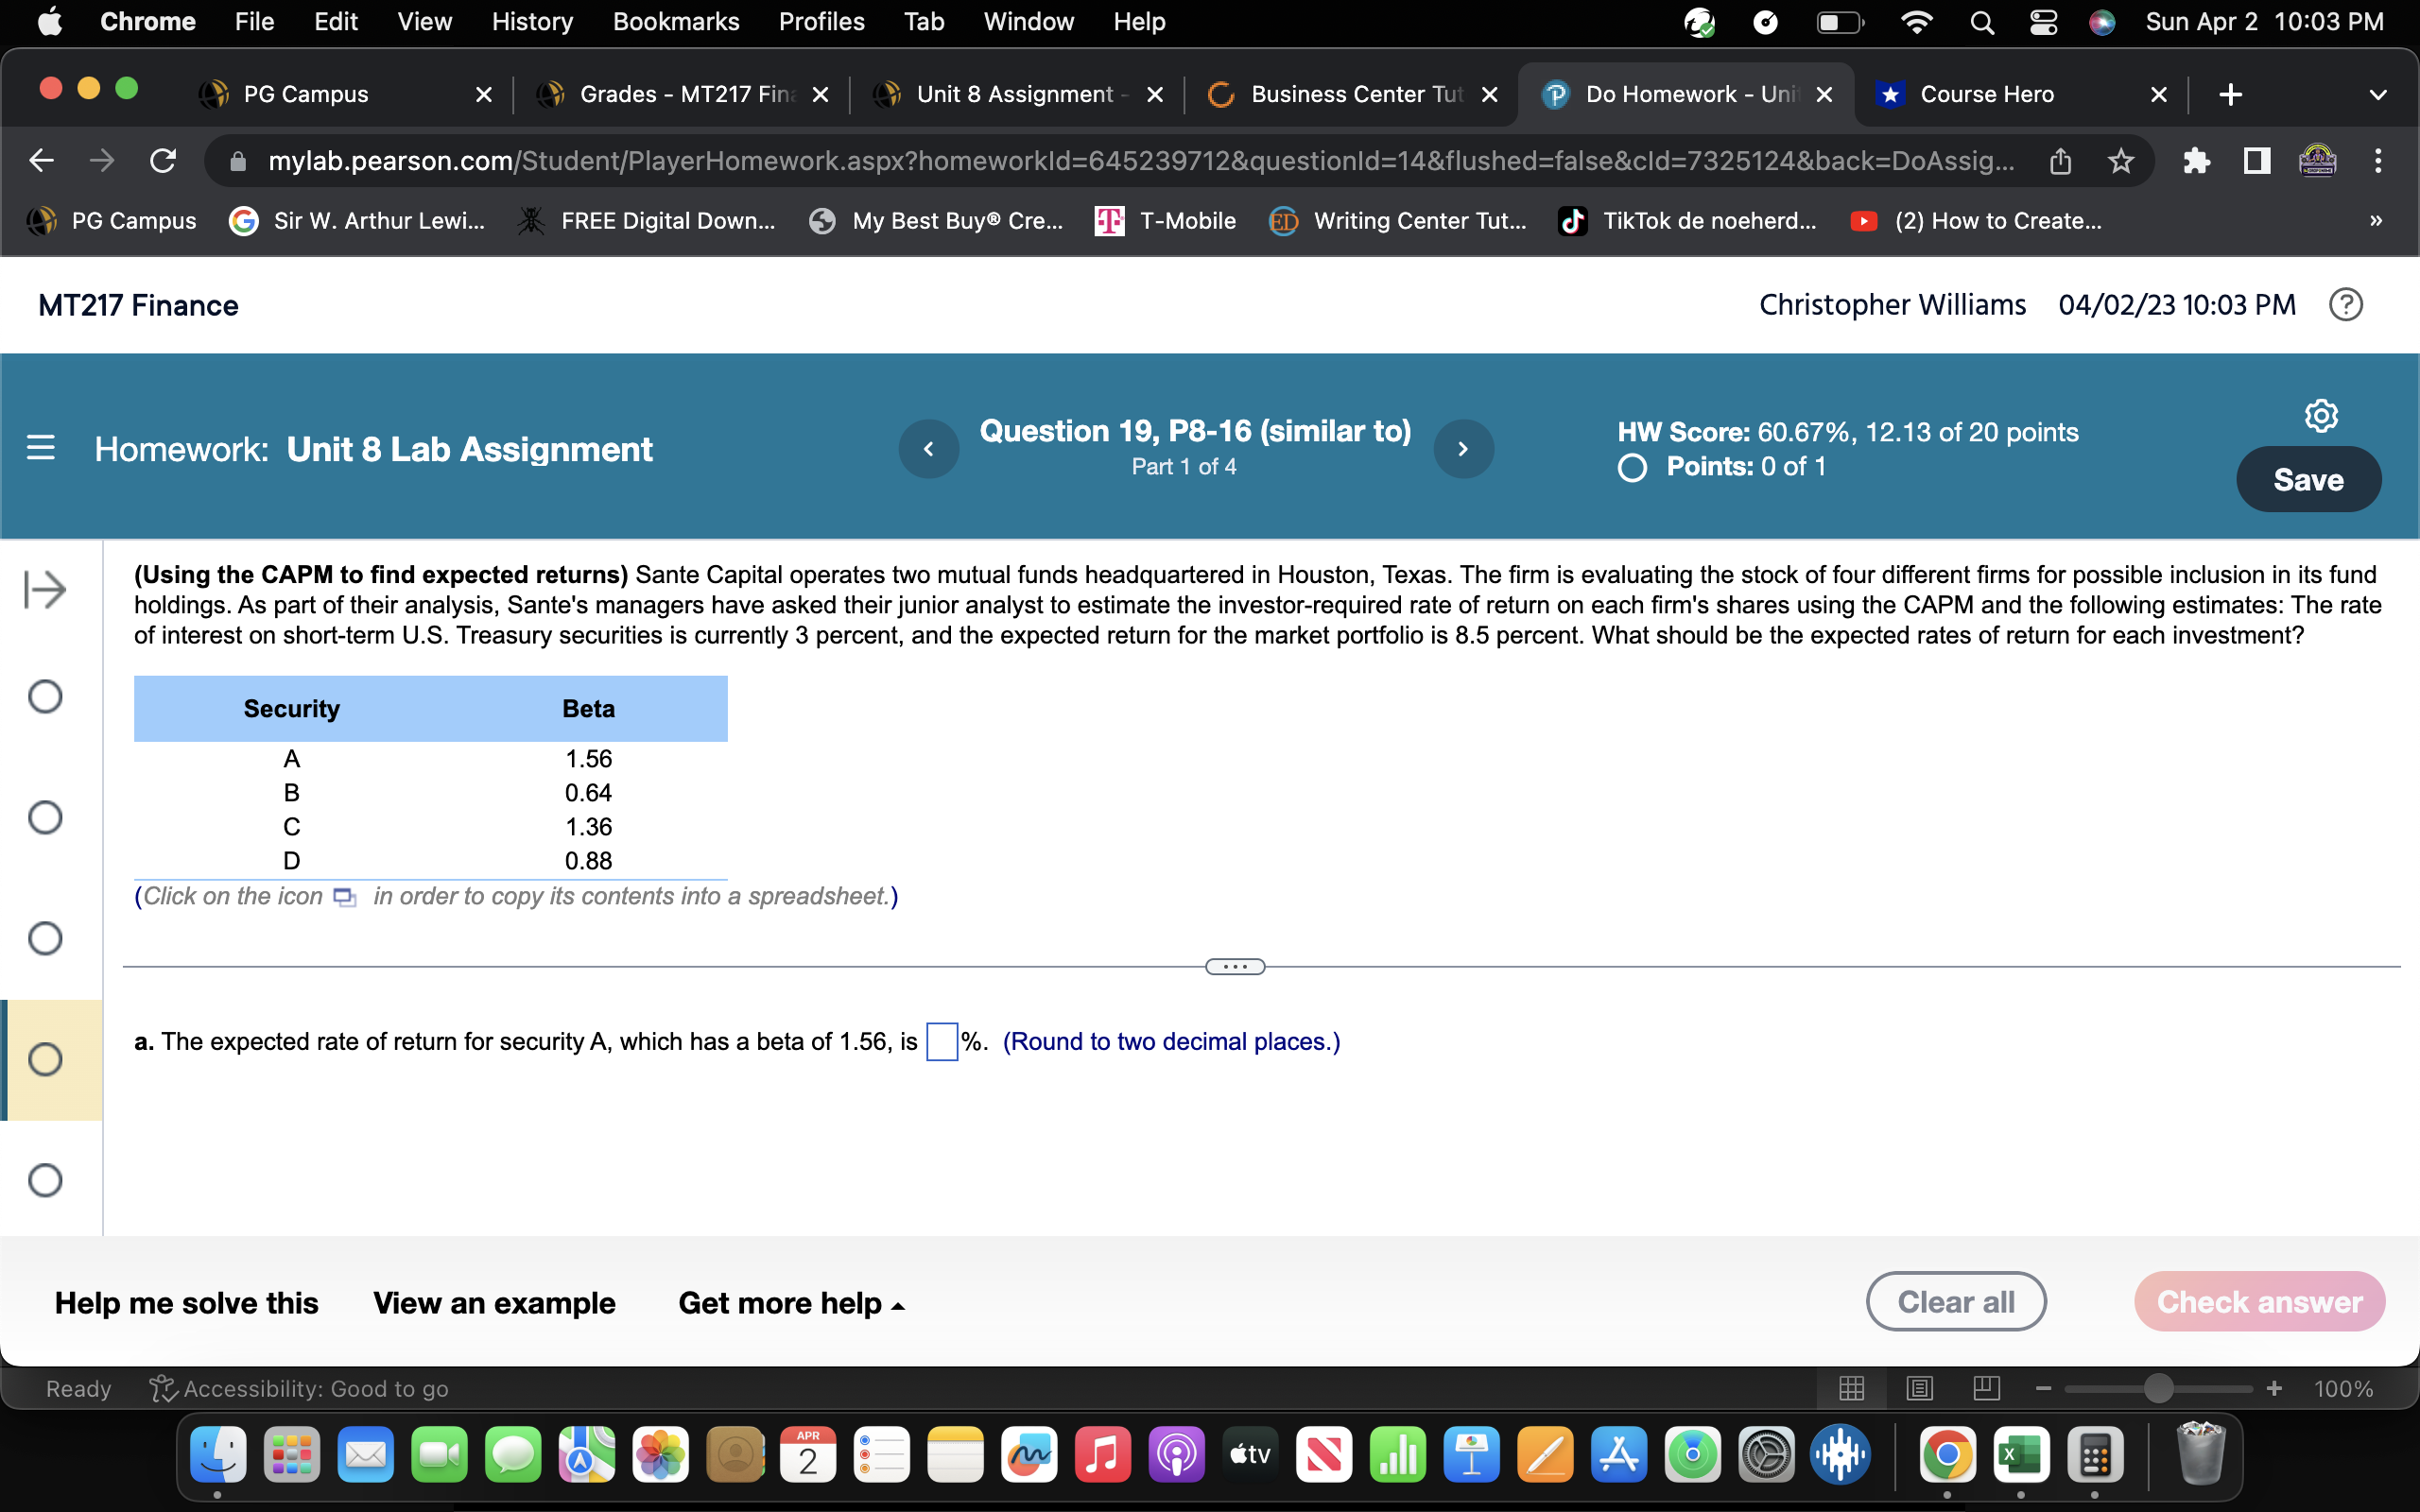The width and height of the screenshot is (2420, 1512).
Task: Click the copy-to-spreadsheet icon below the table
Action: click(x=344, y=897)
